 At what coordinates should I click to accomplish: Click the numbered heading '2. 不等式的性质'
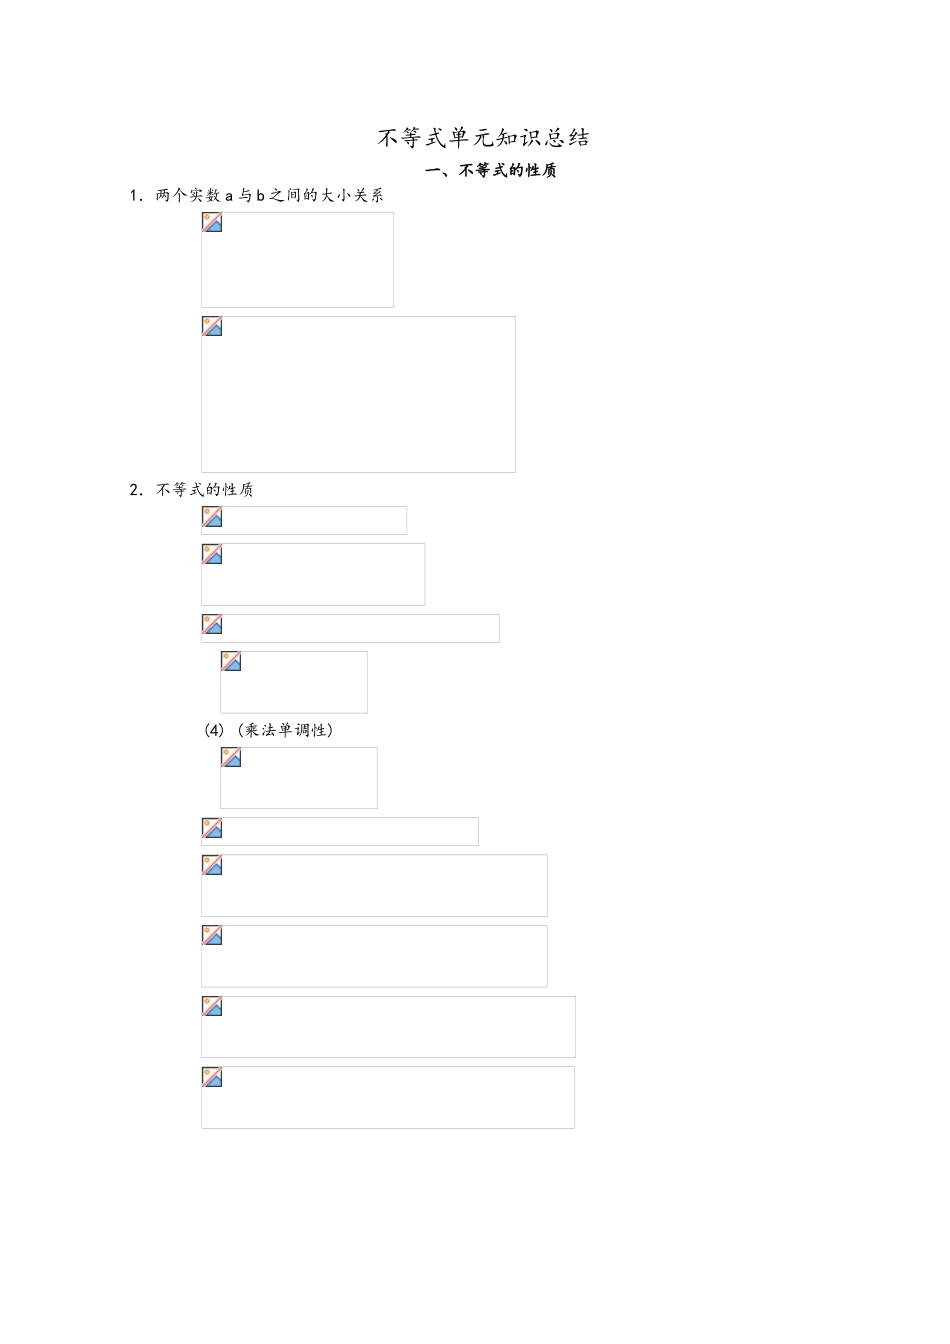tap(192, 490)
